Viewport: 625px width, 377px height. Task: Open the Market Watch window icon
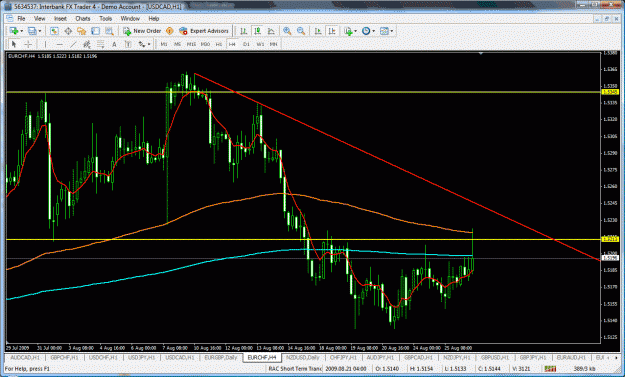pos(54,31)
